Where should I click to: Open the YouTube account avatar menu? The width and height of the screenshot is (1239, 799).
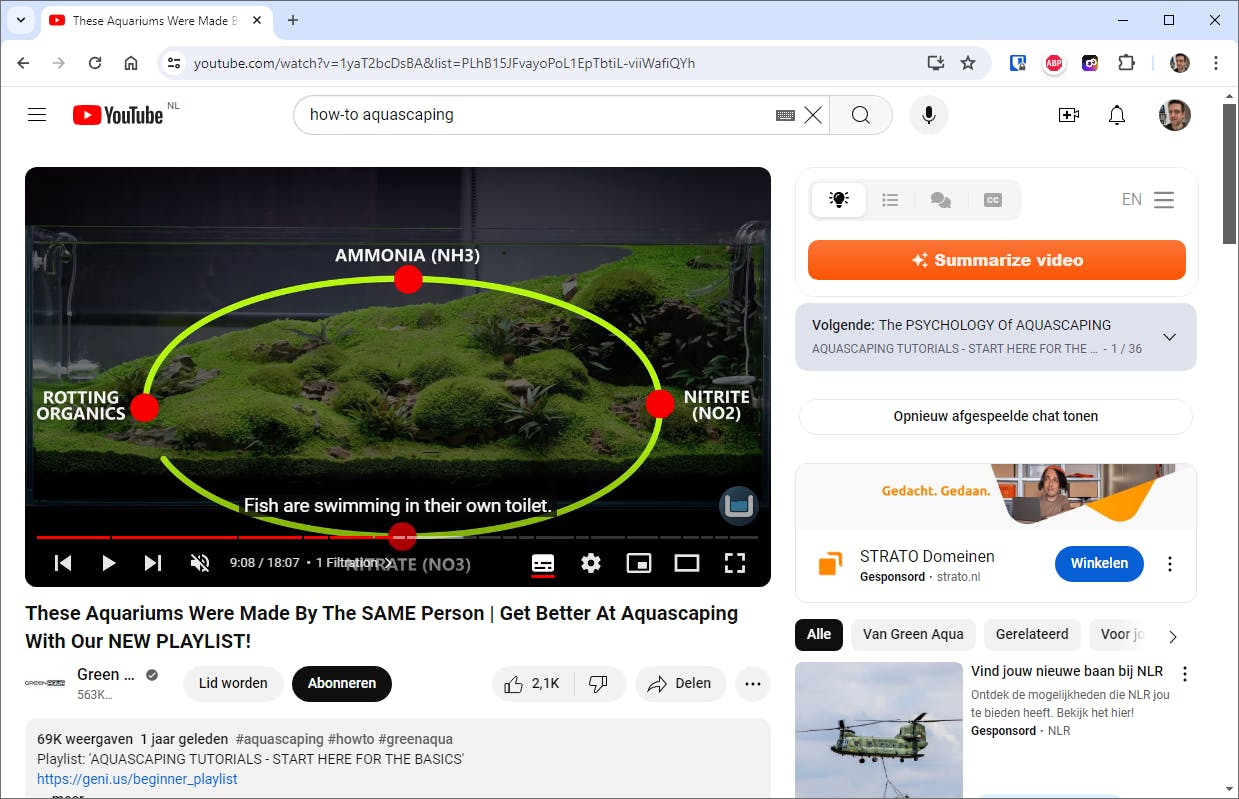[1175, 115]
